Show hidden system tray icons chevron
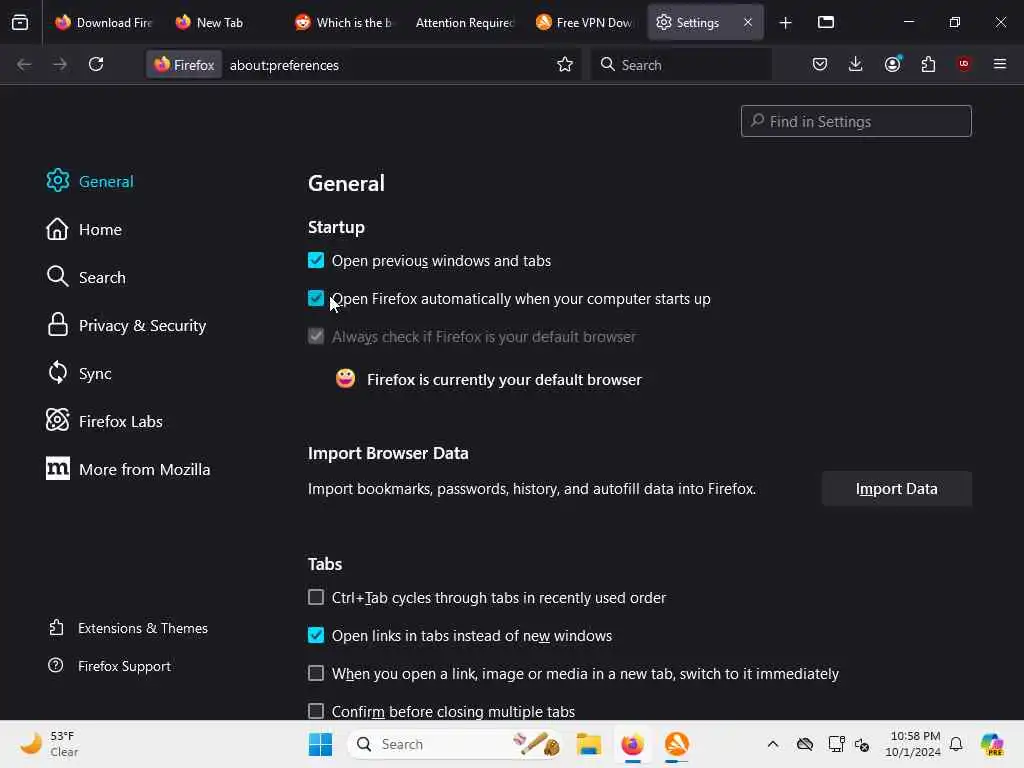 click(773, 744)
